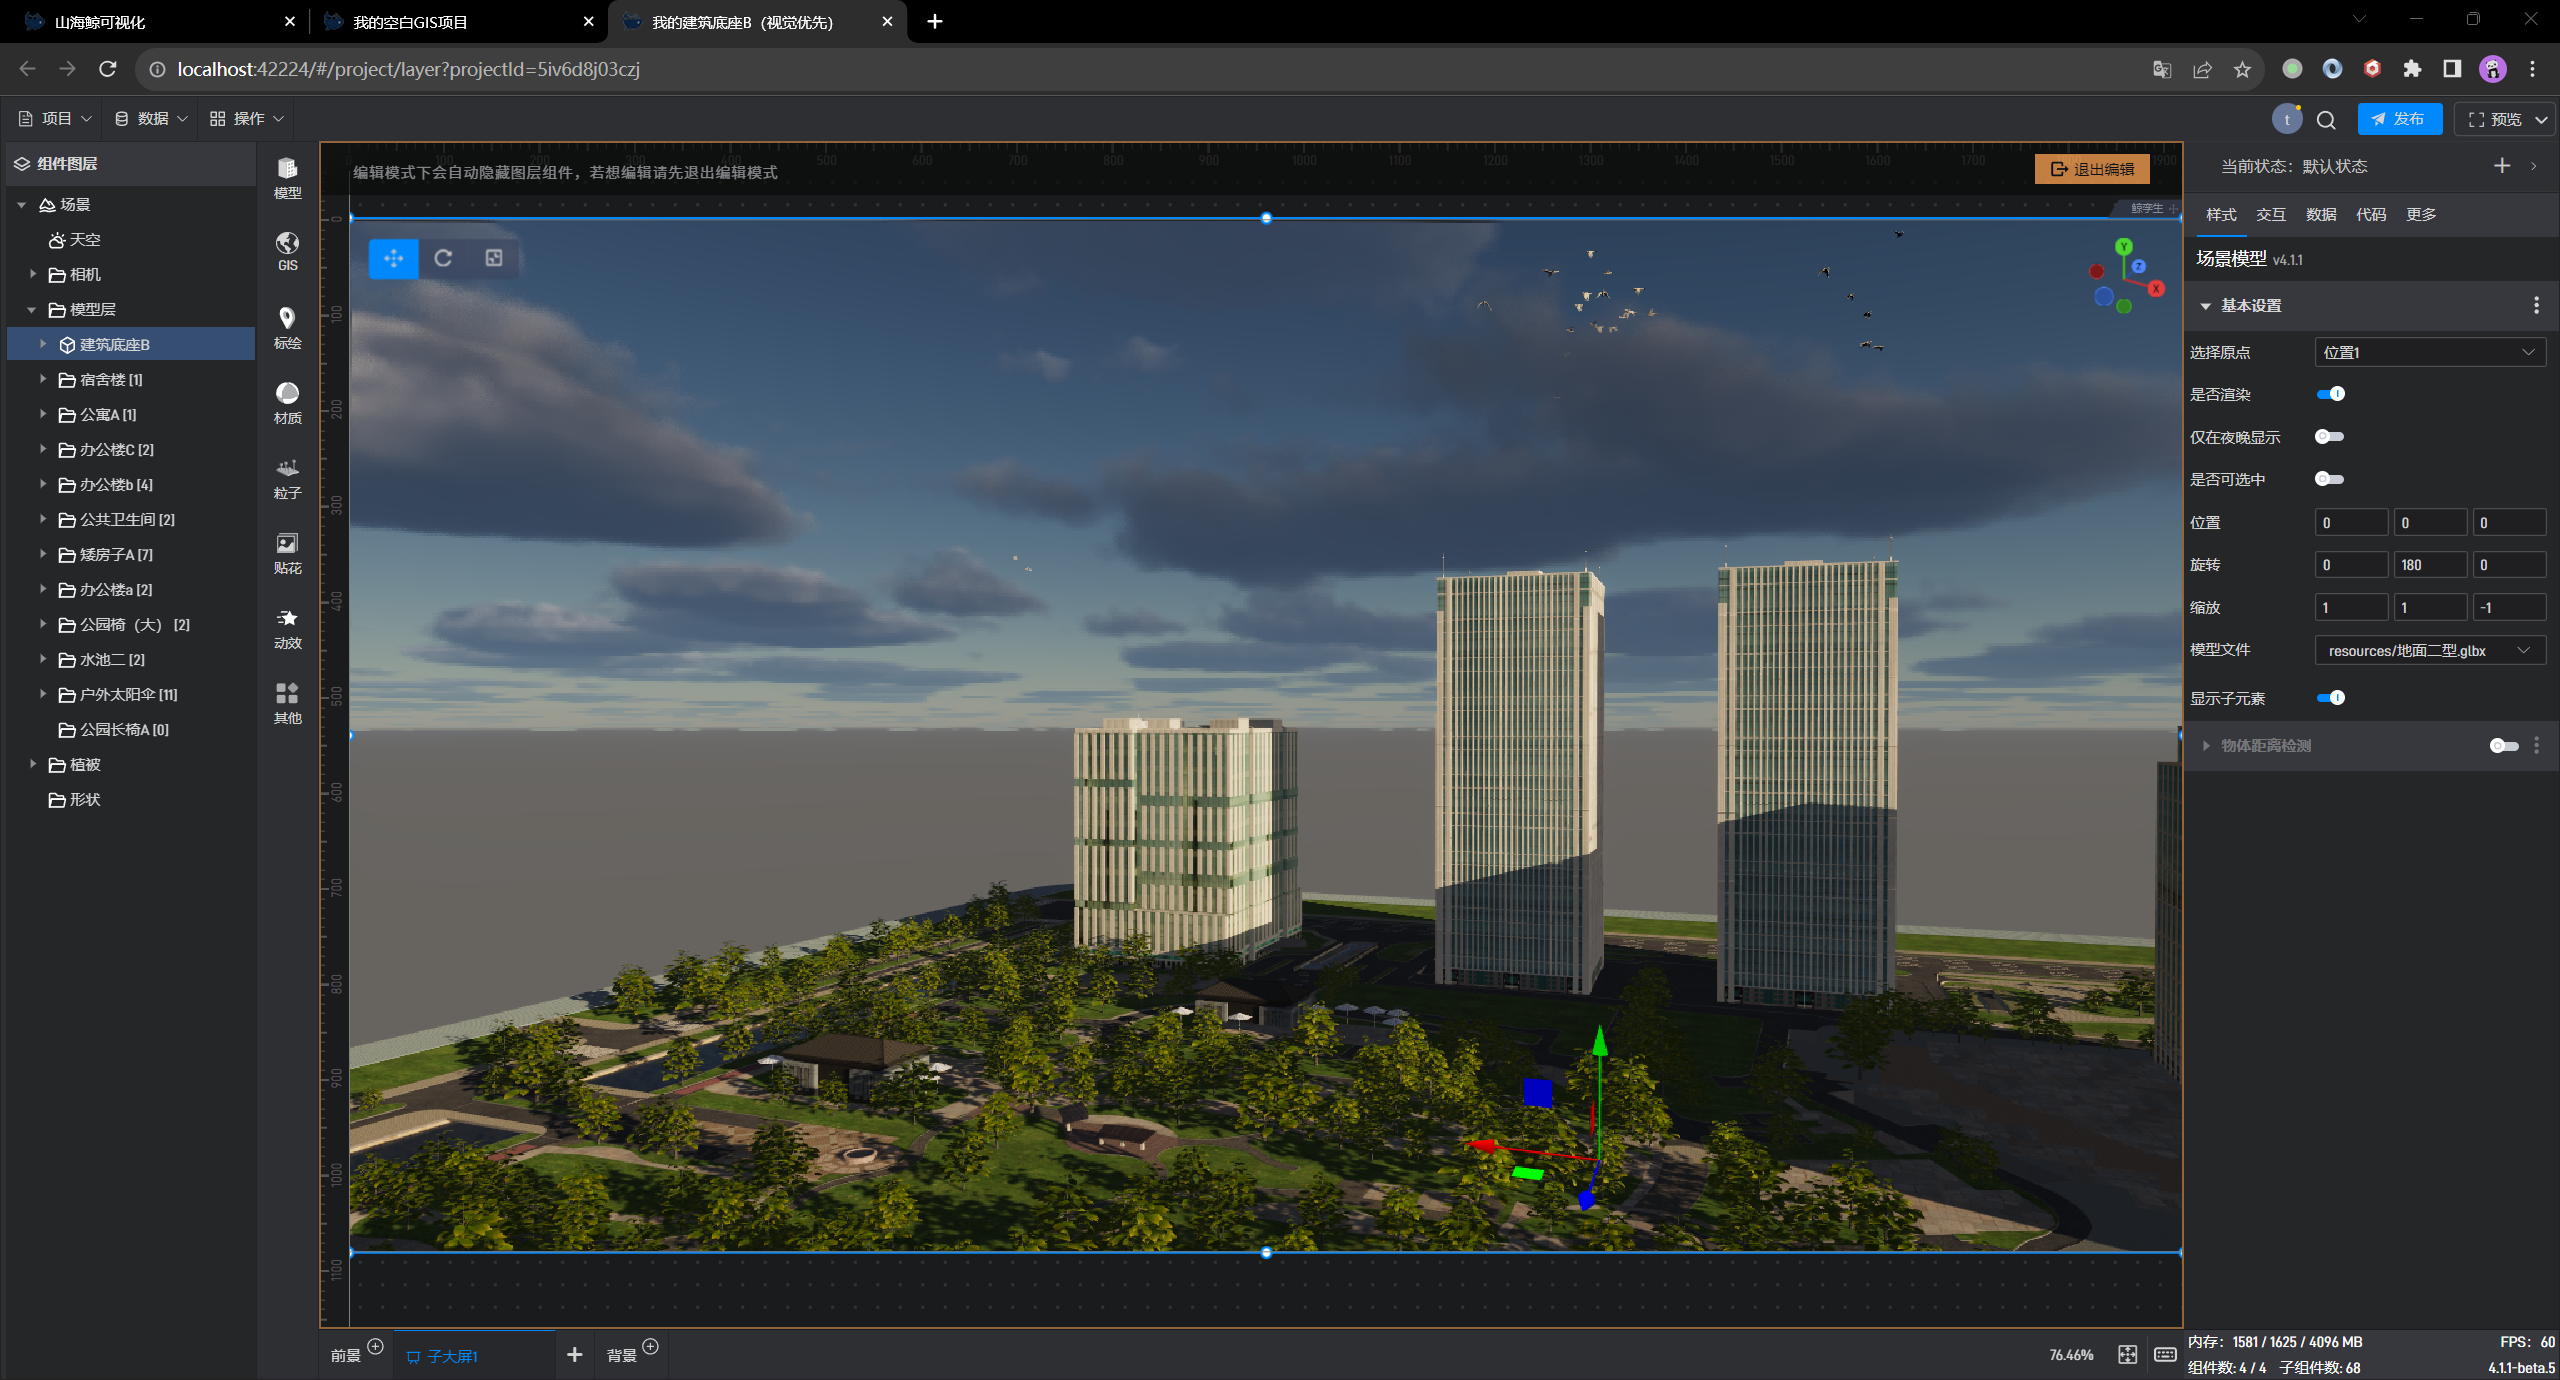Viewport: 2560px width, 1380px height.
Task: Enable the 仅在夜晚显示 switch
Action: 2329,437
